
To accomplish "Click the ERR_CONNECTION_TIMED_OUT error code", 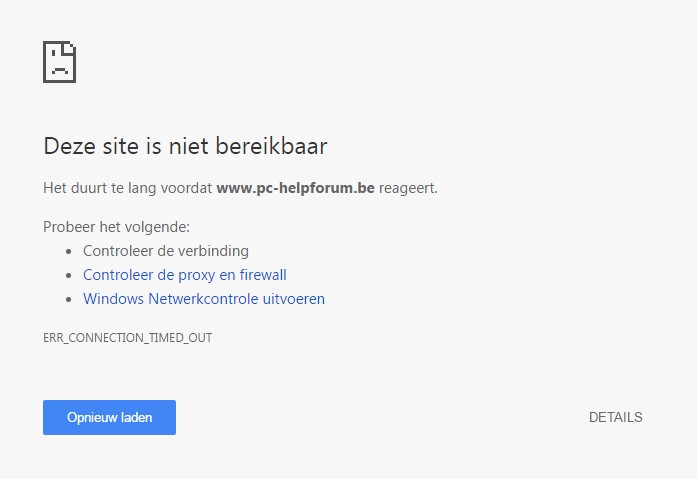I will [x=128, y=338].
